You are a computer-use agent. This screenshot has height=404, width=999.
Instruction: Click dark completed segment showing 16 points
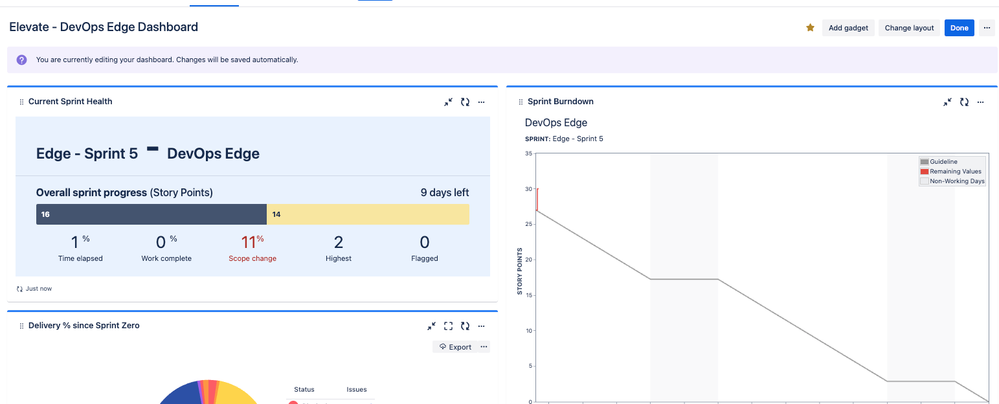pos(152,215)
